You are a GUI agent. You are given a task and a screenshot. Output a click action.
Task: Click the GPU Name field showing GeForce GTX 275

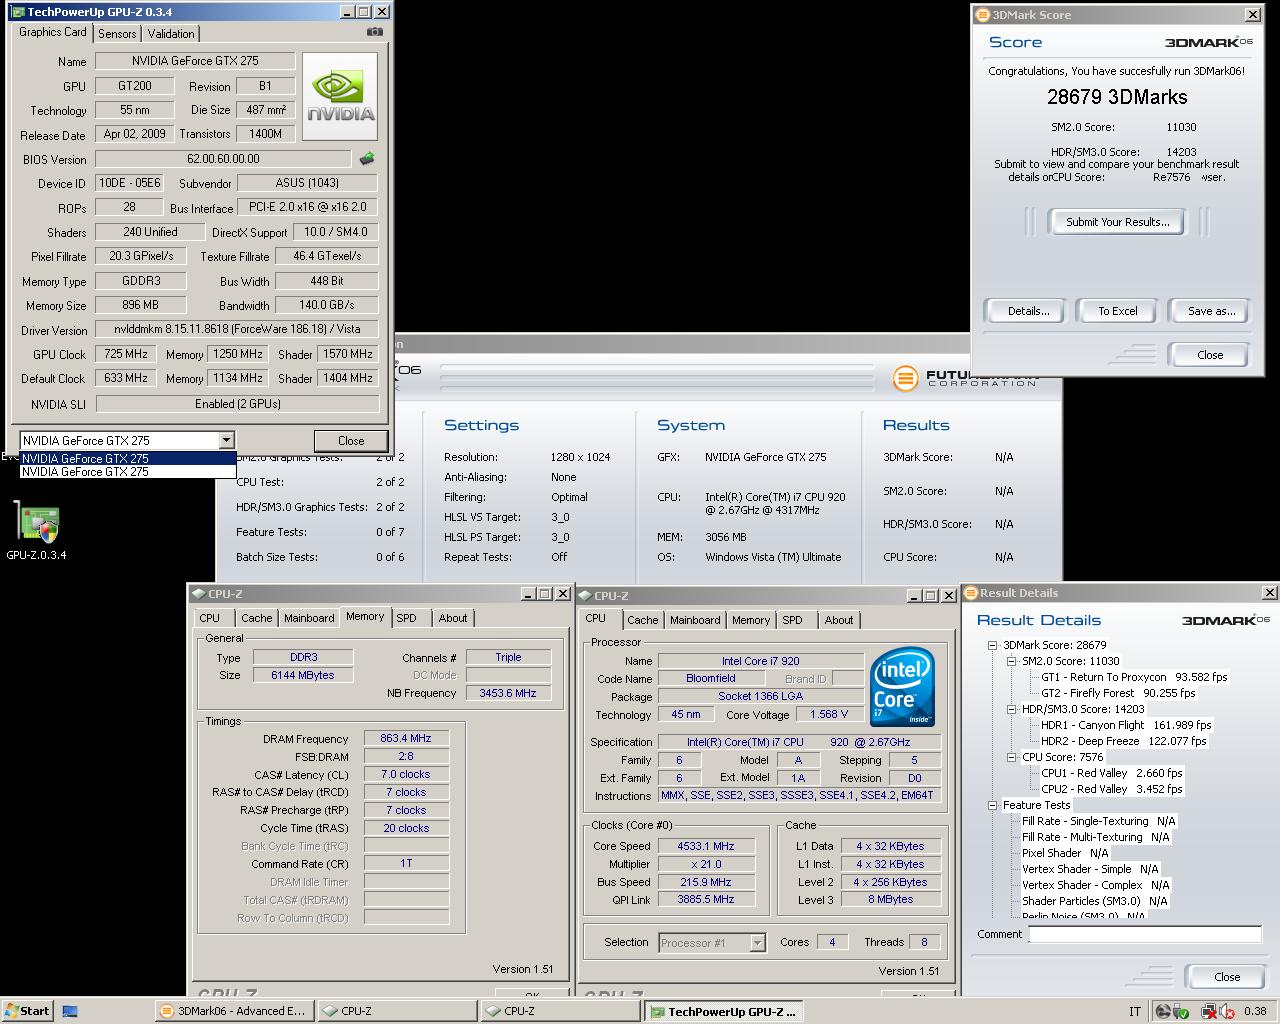195,61
